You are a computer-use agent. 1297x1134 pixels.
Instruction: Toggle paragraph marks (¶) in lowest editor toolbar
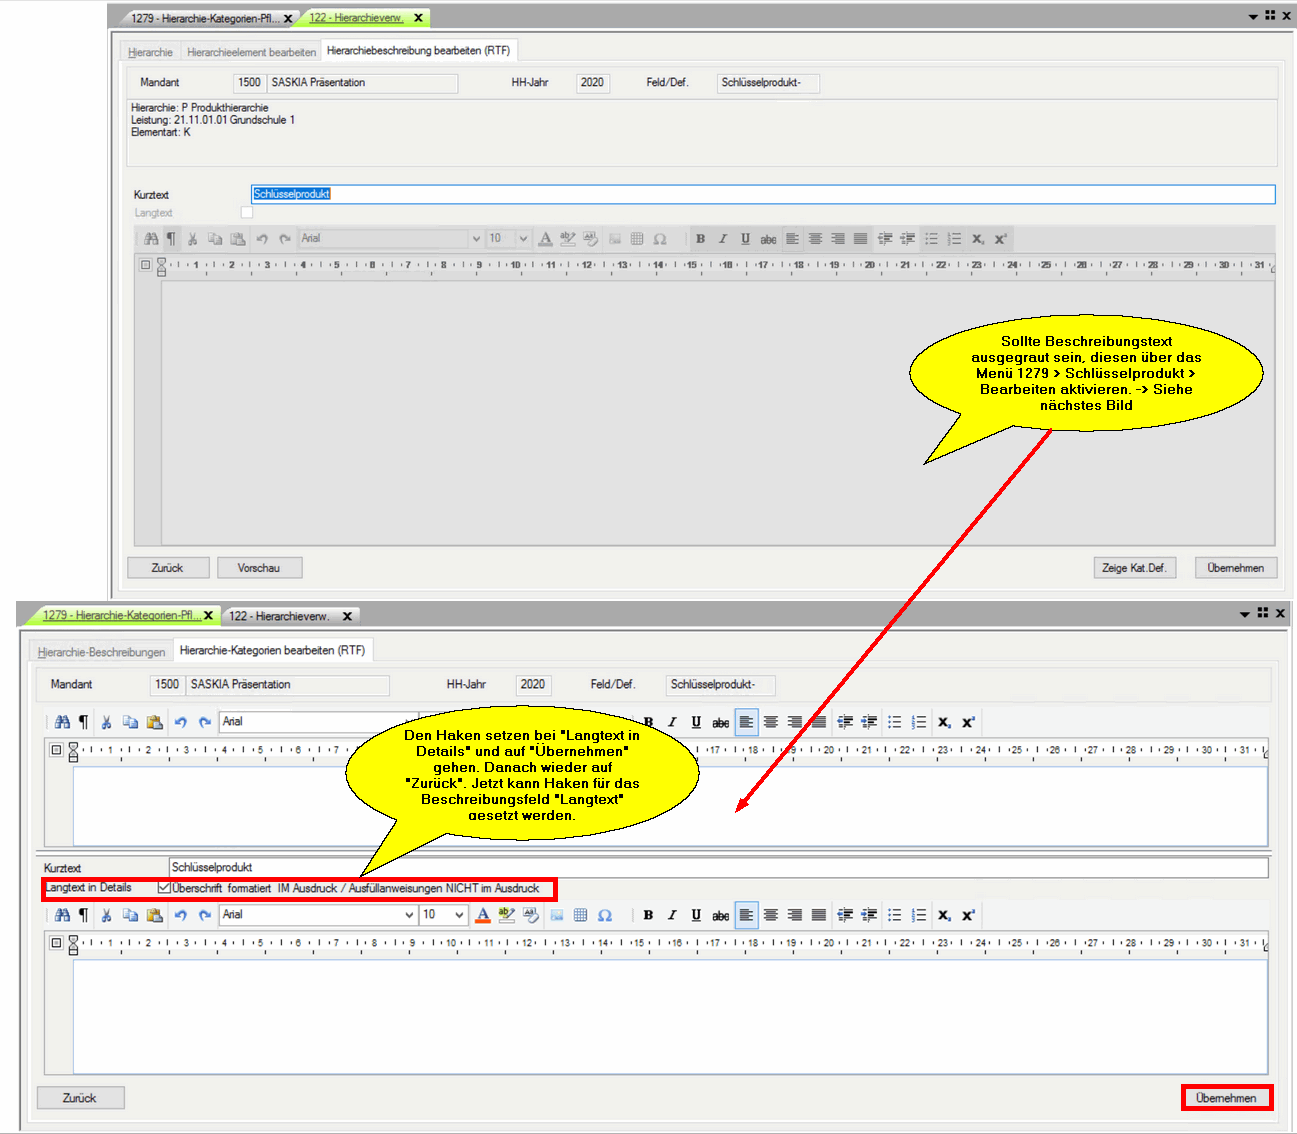84,915
